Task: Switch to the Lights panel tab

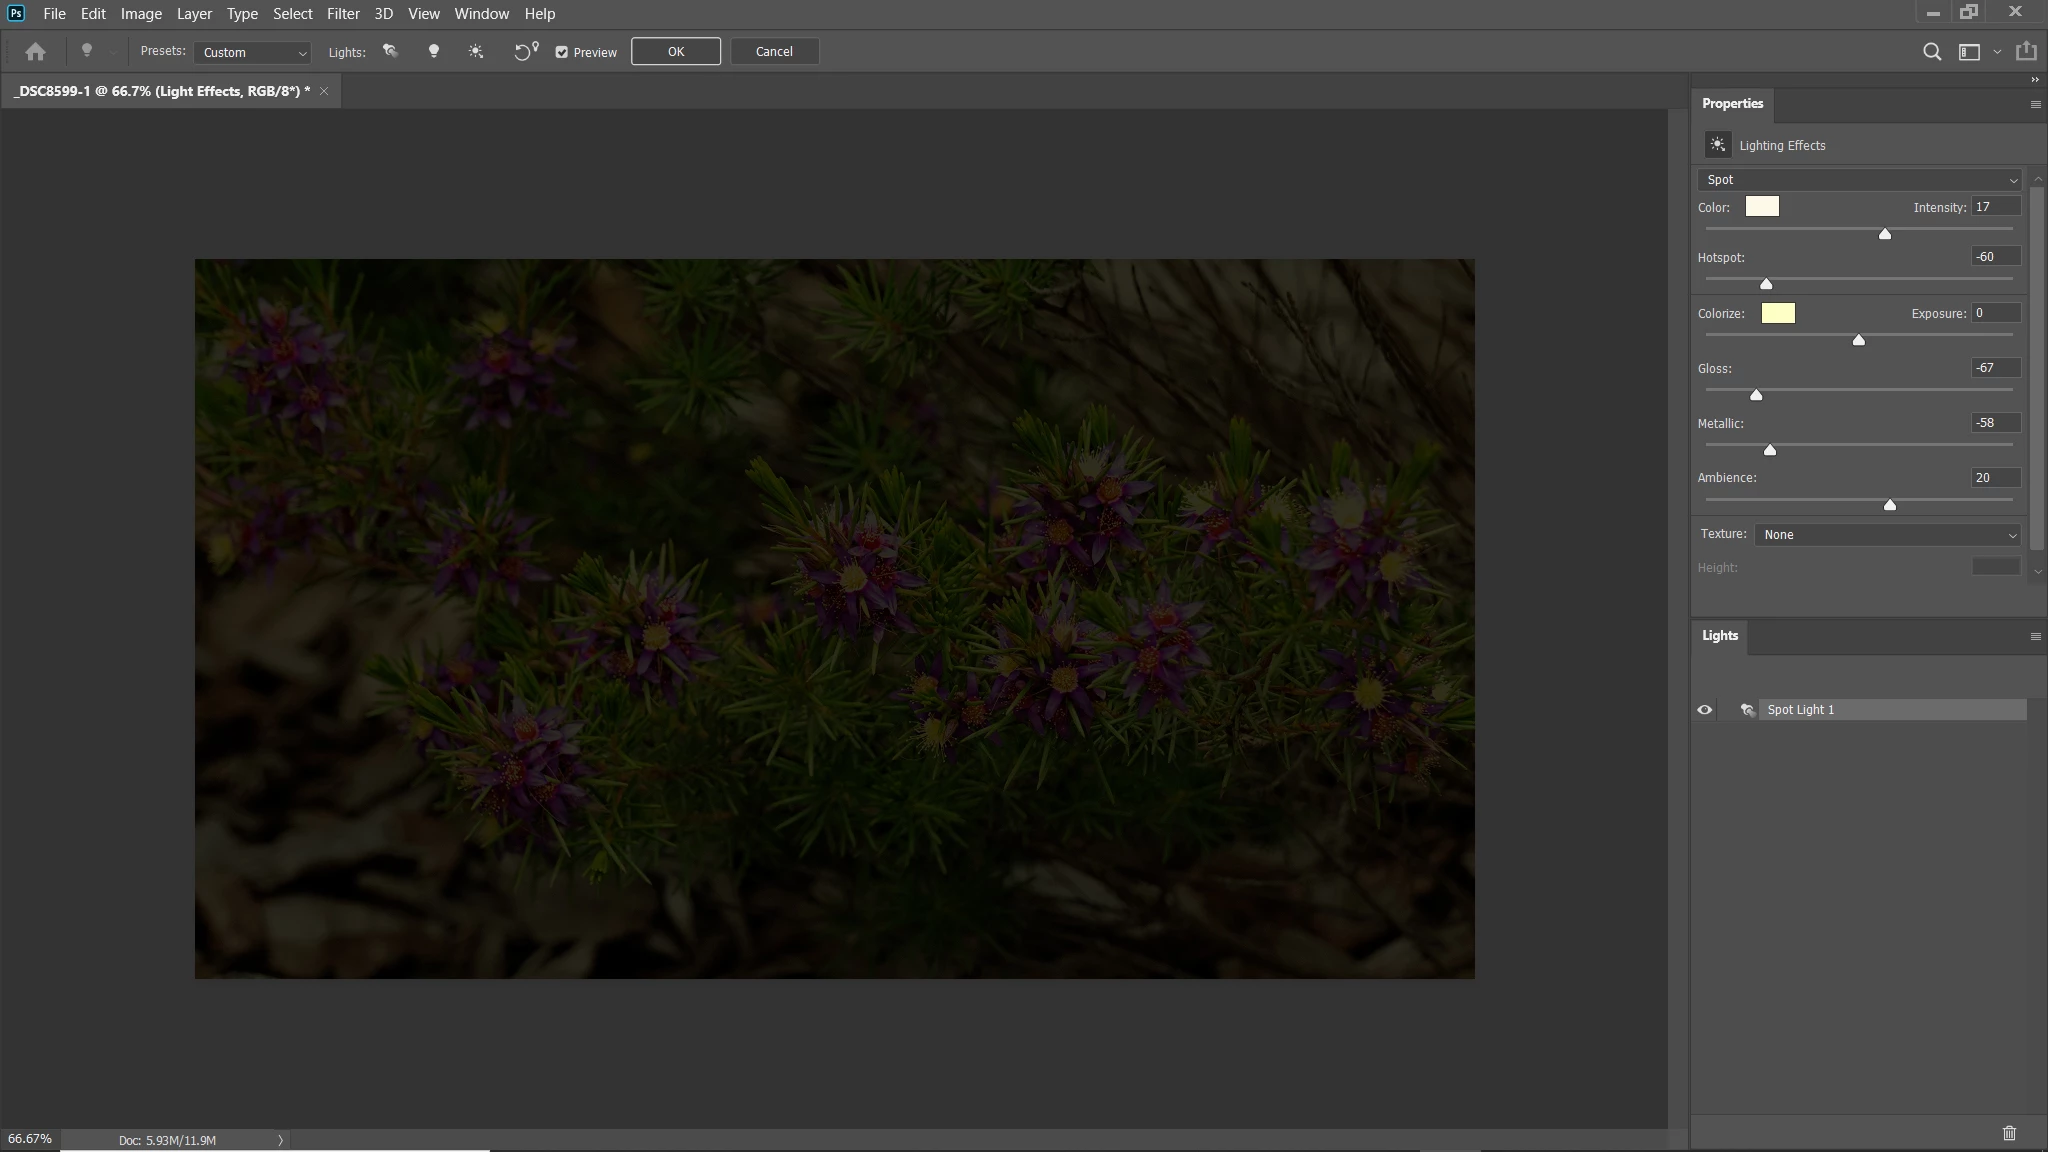Action: tap(1720, 636)
